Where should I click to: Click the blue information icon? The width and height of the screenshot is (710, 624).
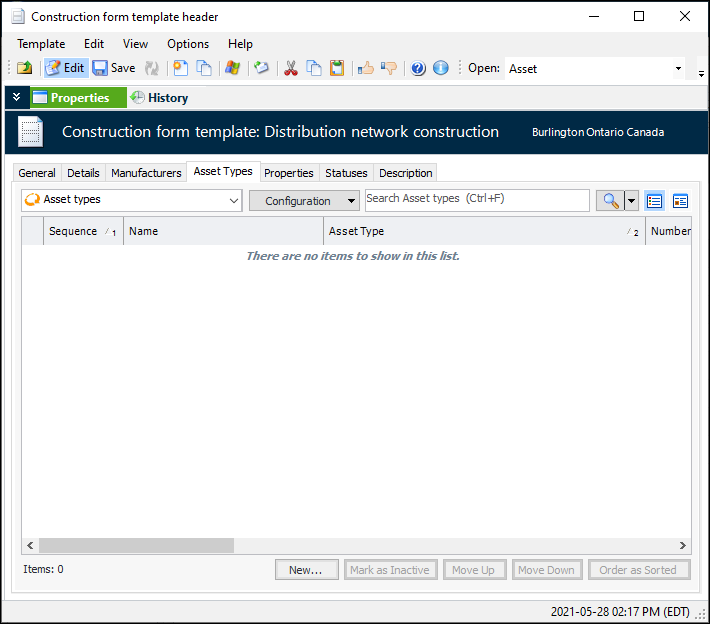point(441,68)
